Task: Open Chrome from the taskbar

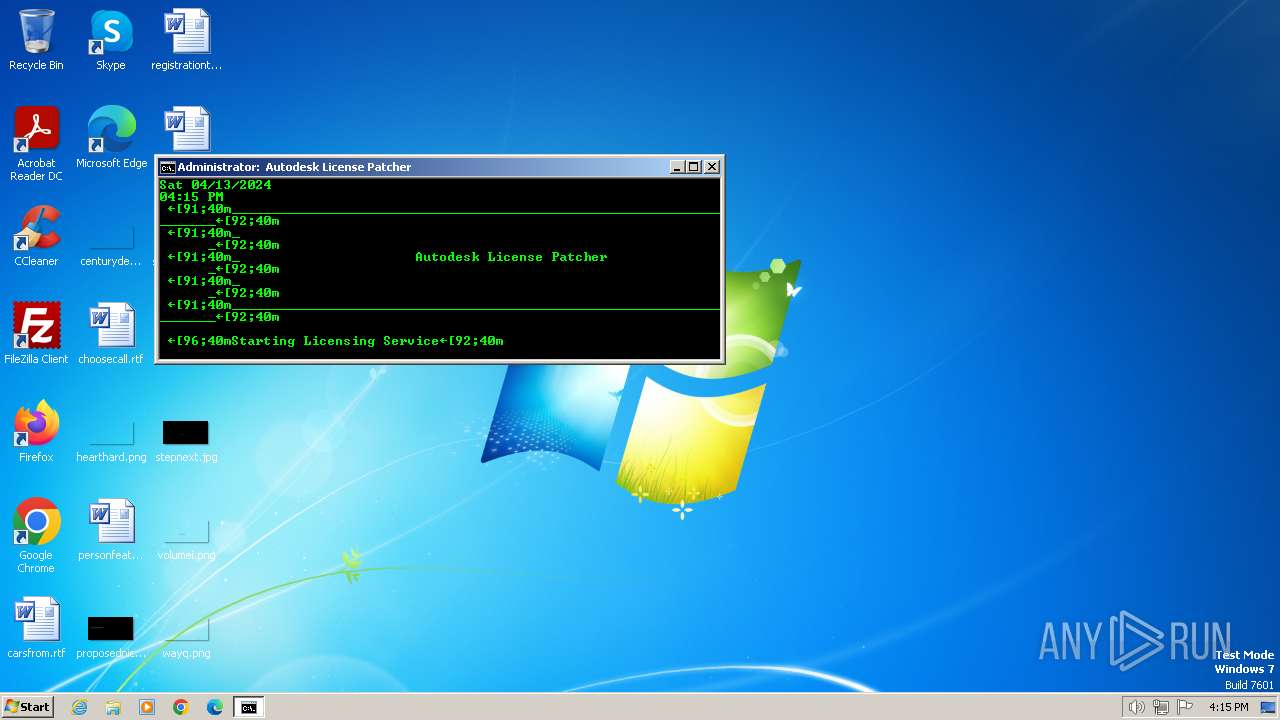Action: (181, 707)
